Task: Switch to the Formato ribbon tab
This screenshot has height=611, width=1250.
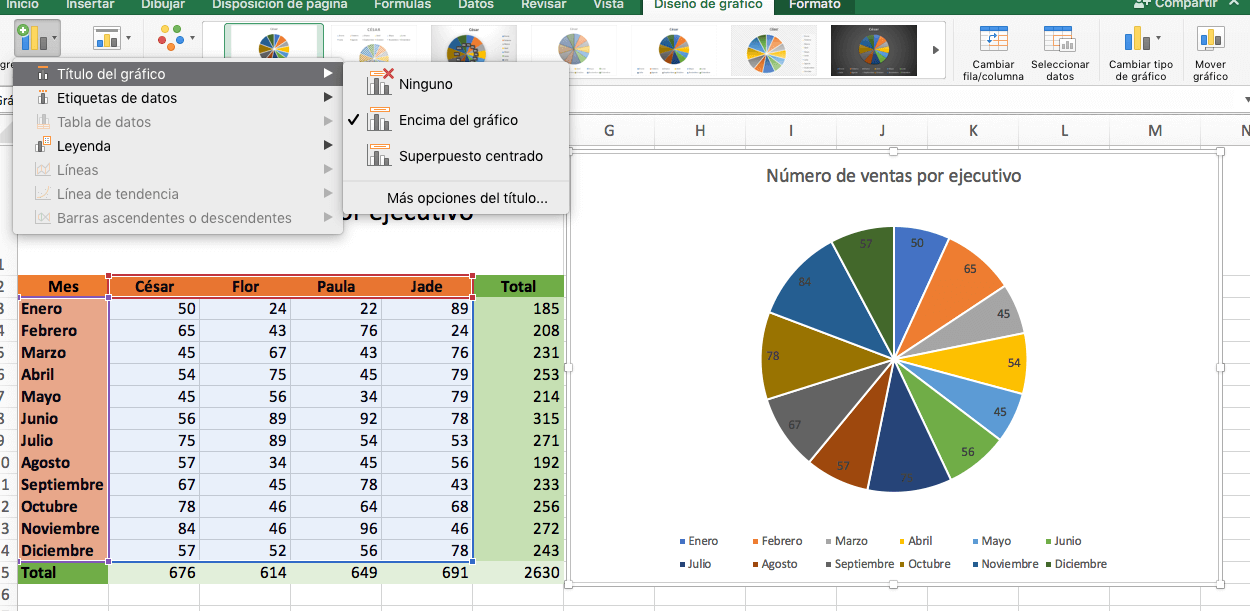Action: (x=812, y=4)
